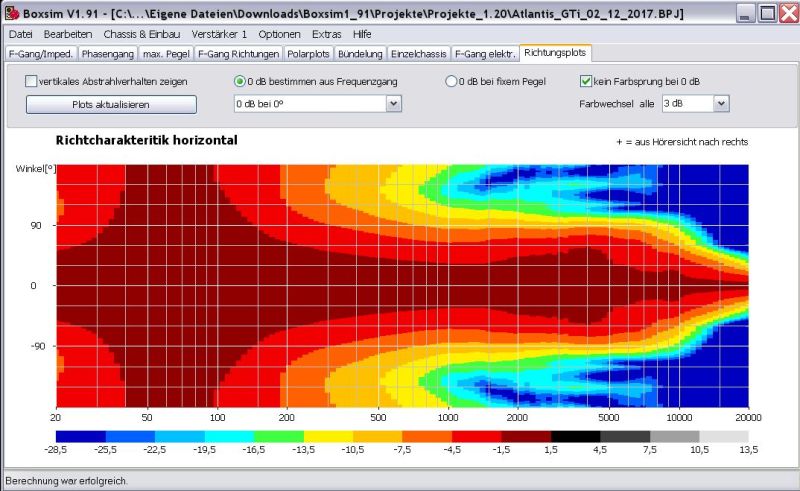Switch to the 'F-Gang/Imped.' tab
Viewport: 800px width, 491px height.
(x=40, y=53)
